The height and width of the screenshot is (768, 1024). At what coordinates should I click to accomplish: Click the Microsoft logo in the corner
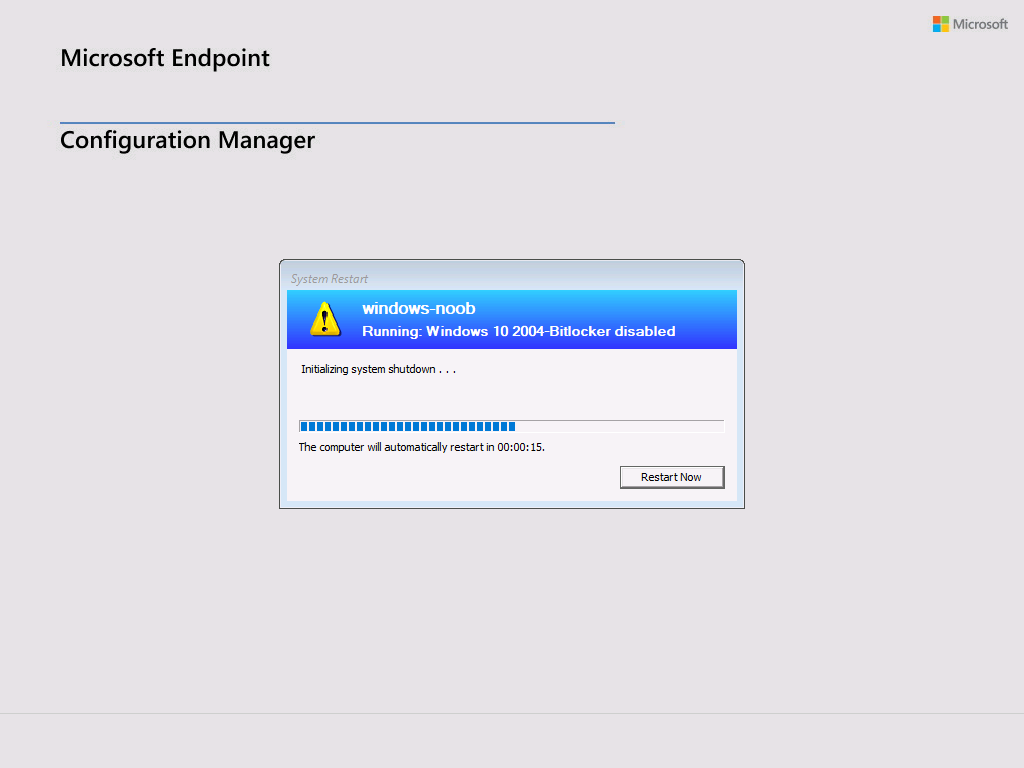(970, 24)
